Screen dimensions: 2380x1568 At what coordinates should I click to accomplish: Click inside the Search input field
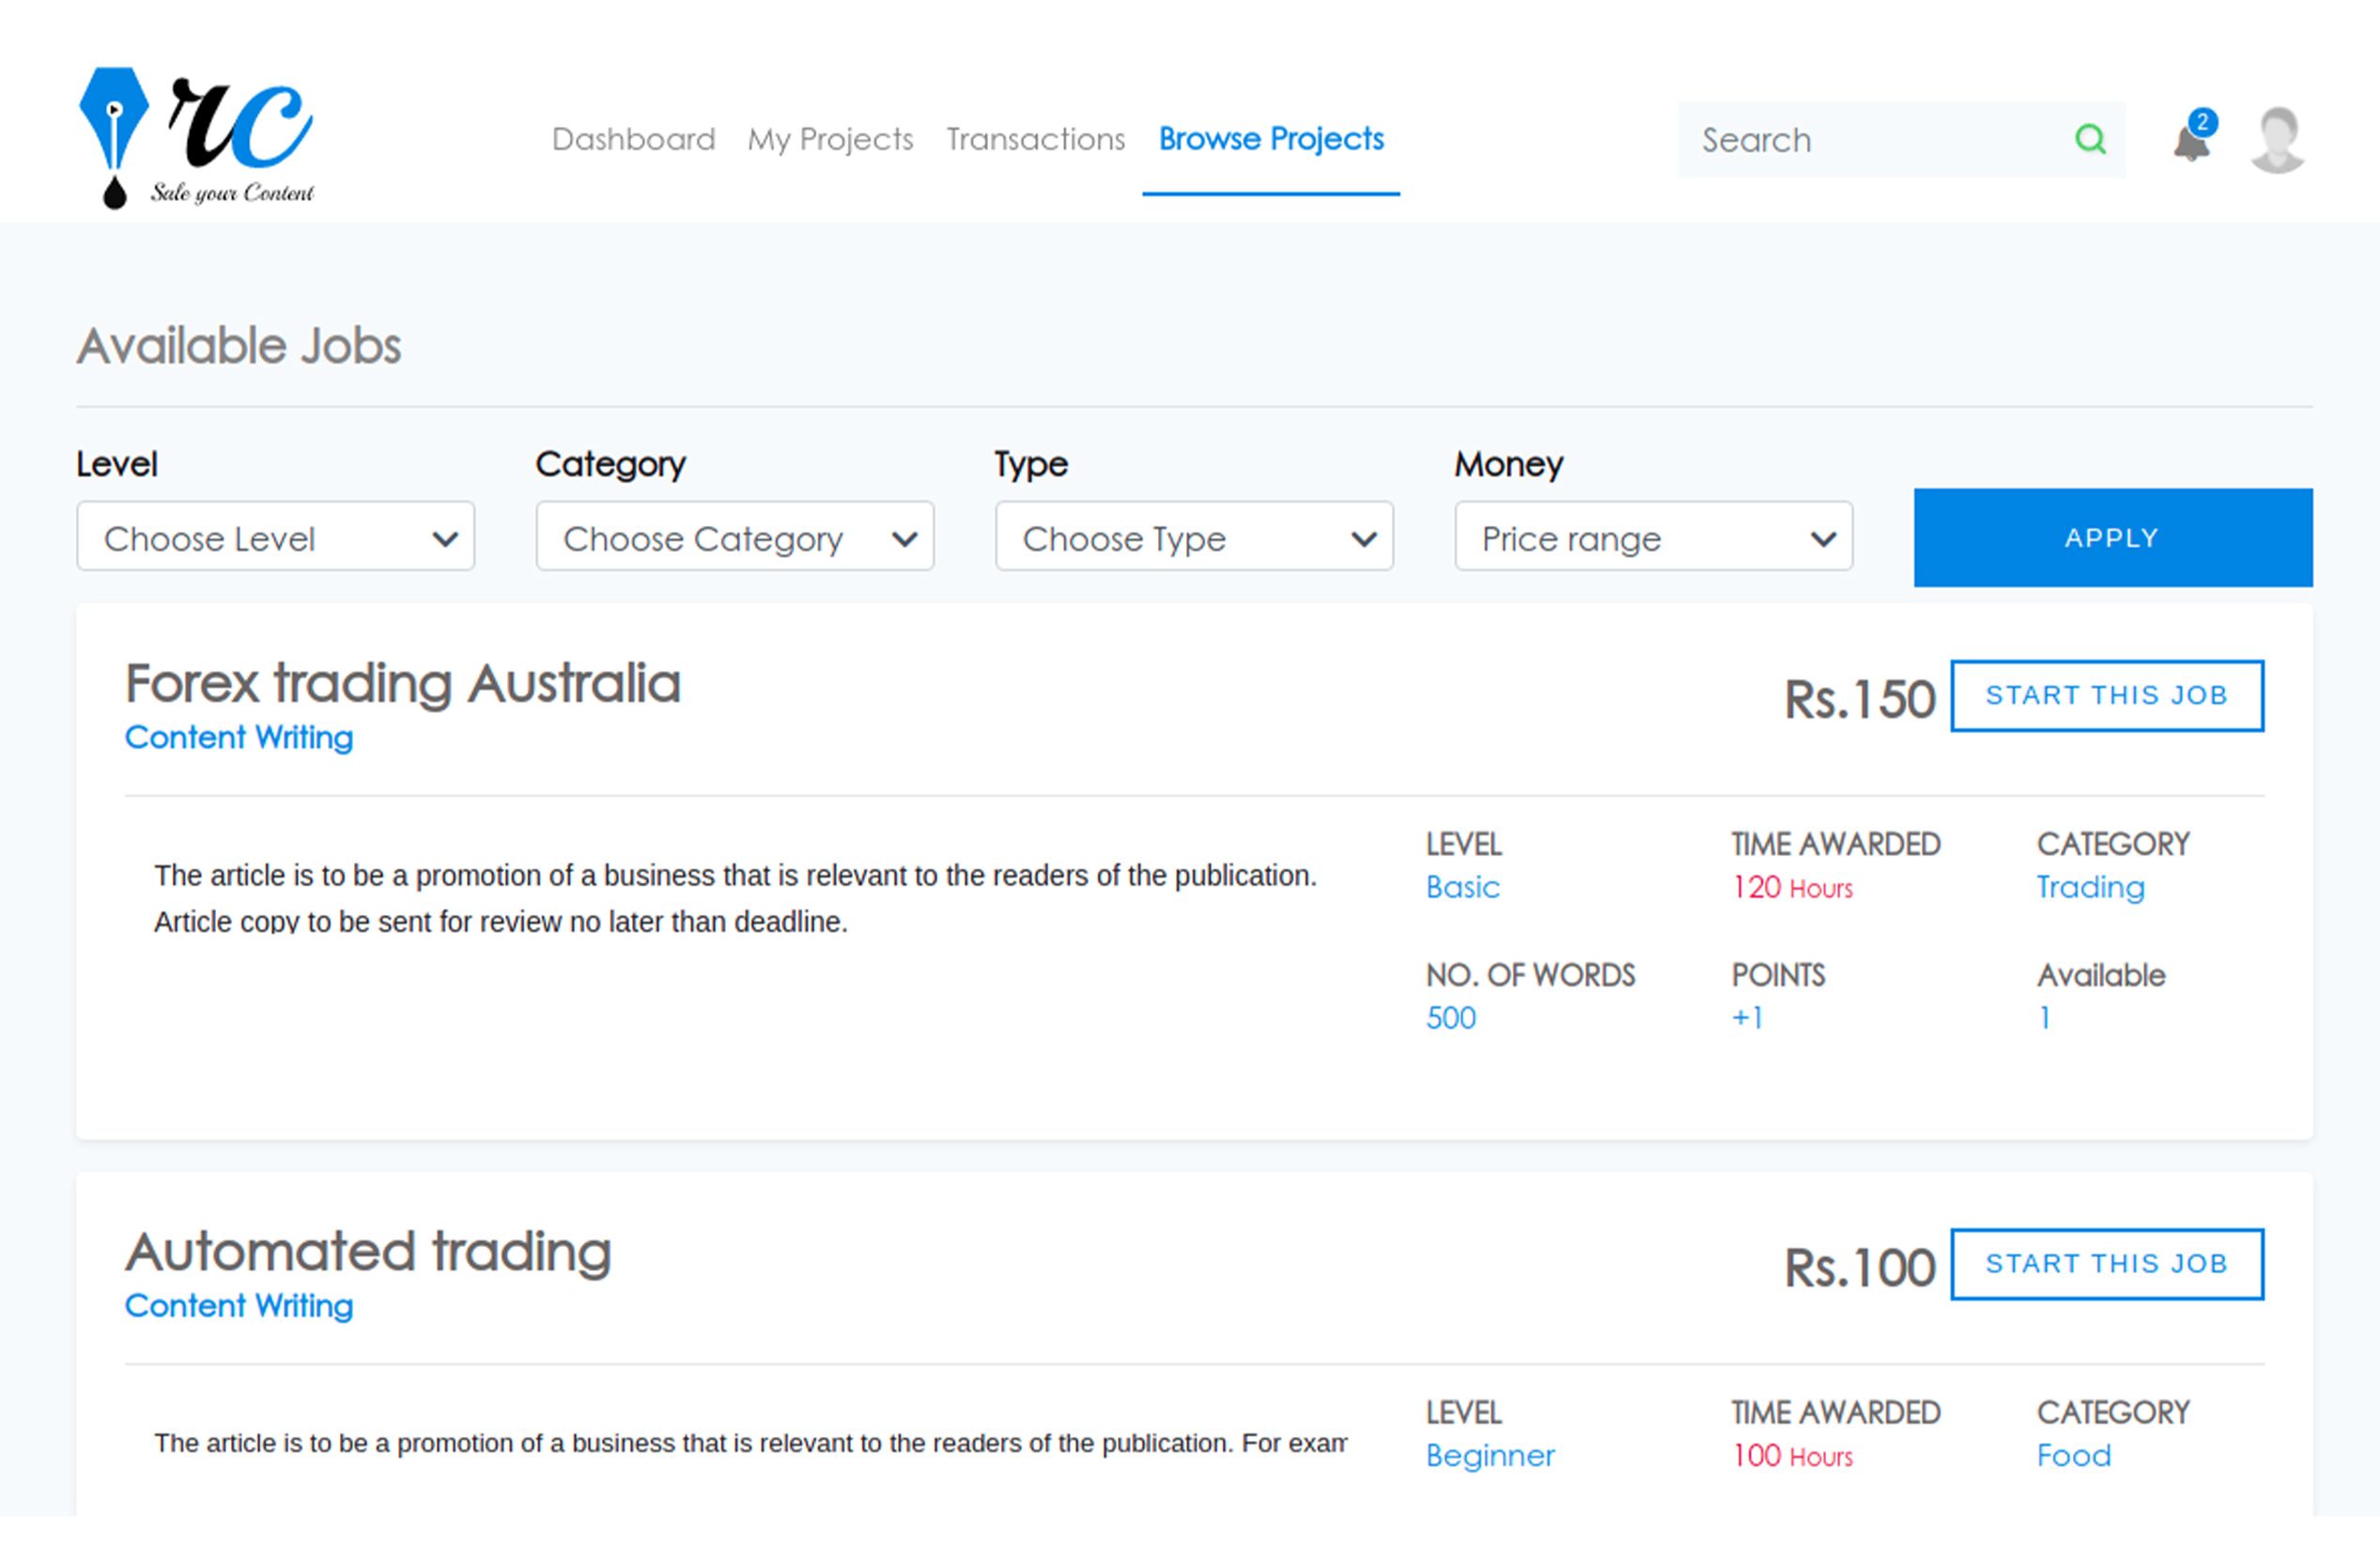point(1870,140)
